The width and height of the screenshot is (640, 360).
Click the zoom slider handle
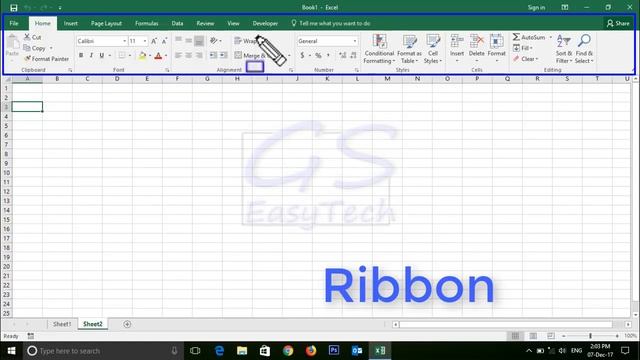click(590, 336)
